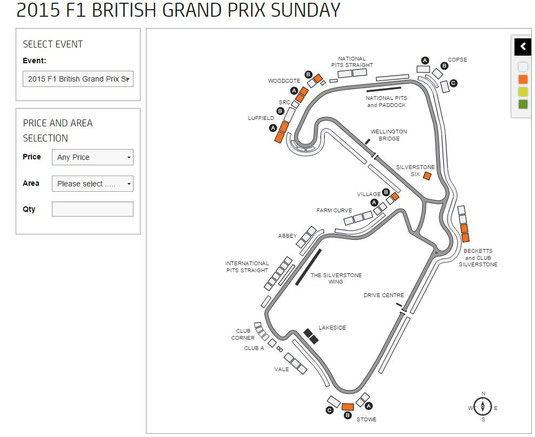535x437 pixels.
Task: Expand the Area Please select dropdown
Action: 92,184
